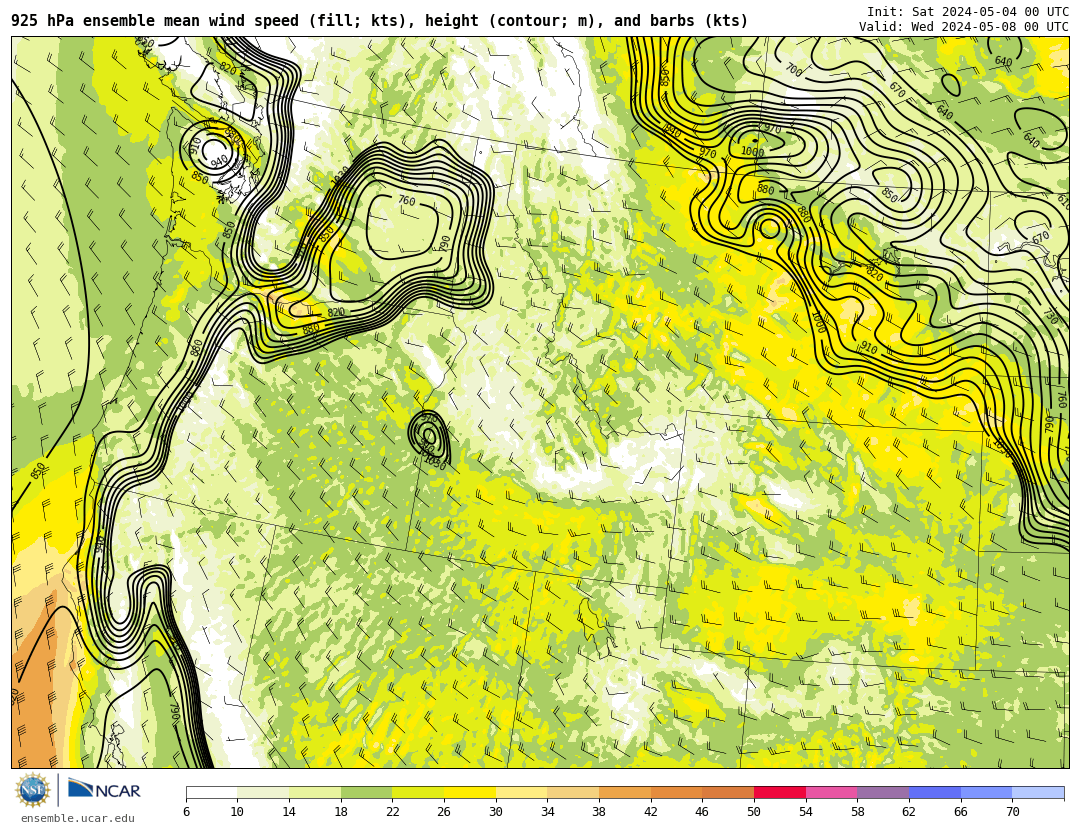Click the yellow 26-30 kts color swatch

coord(470,792)
